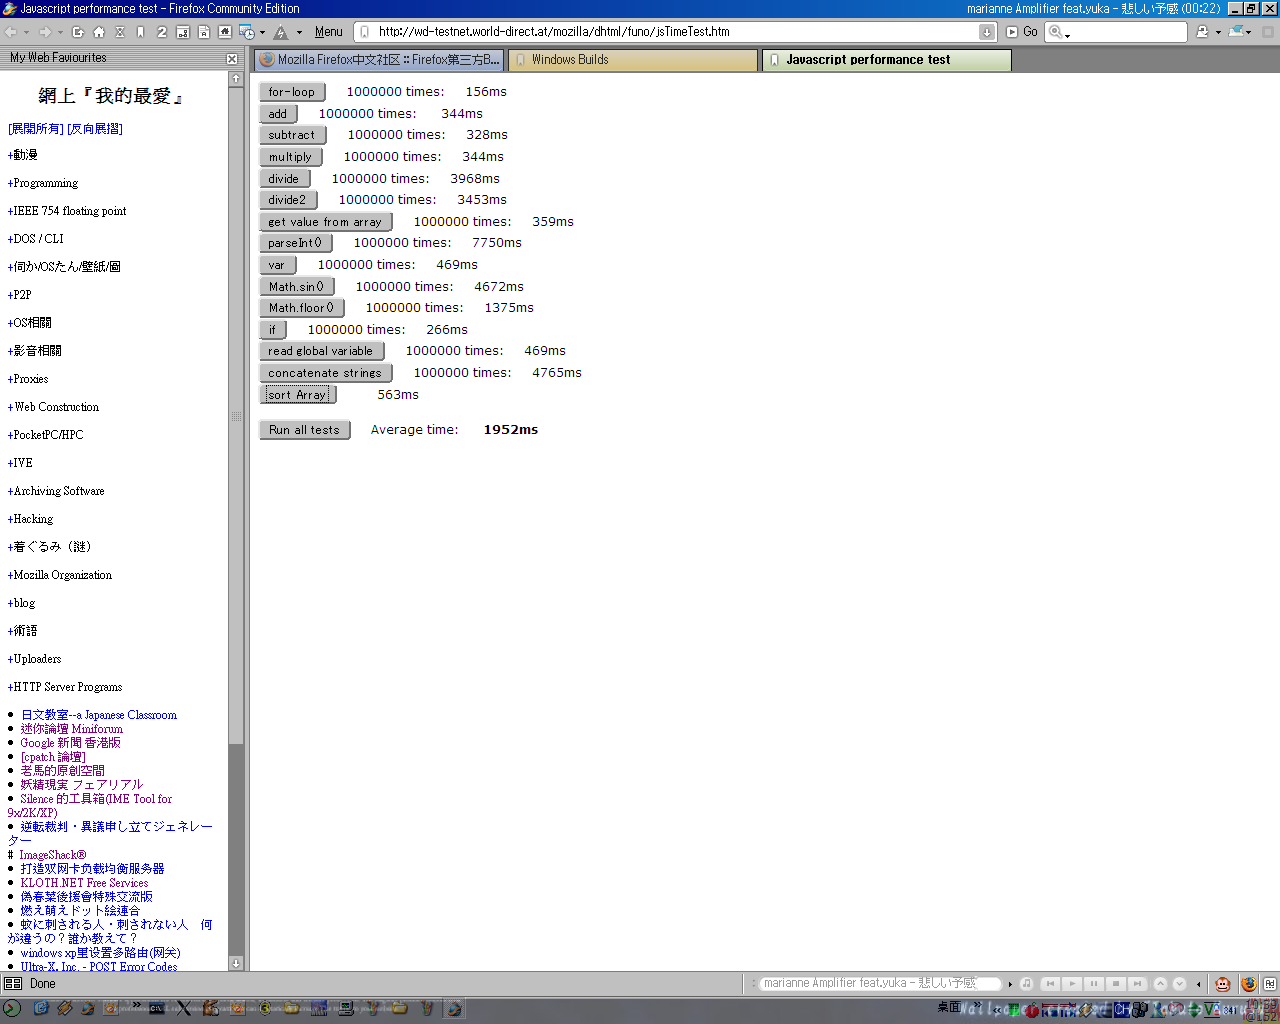The height and width of the screenshot is (1024, 1280).
Task: Click the Reload page icon
Action: tap(78, 32)
